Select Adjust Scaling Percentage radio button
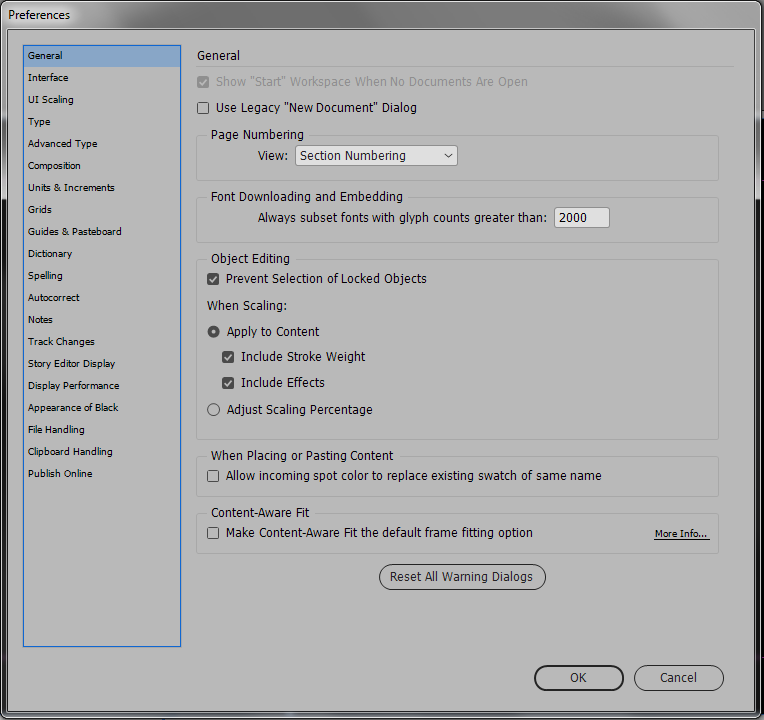The image size is (764, 720). coord(213,410)
